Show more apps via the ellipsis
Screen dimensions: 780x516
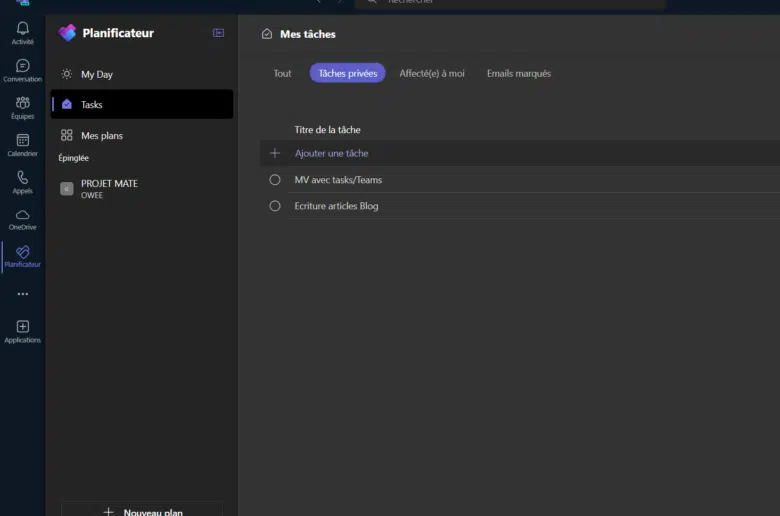click(22, 294)
